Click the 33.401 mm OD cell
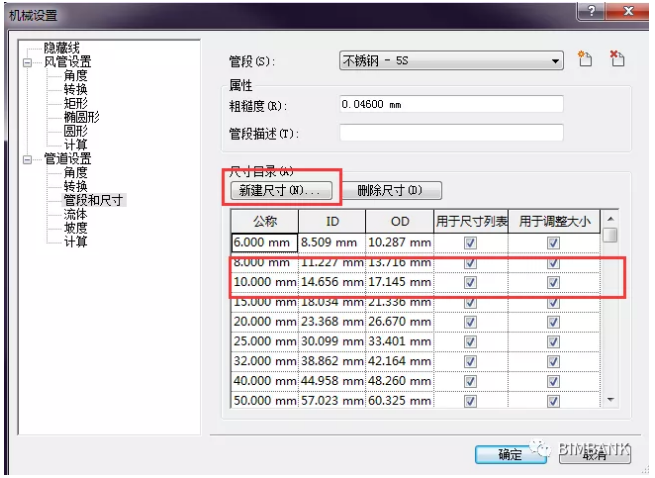 point(400,342)
